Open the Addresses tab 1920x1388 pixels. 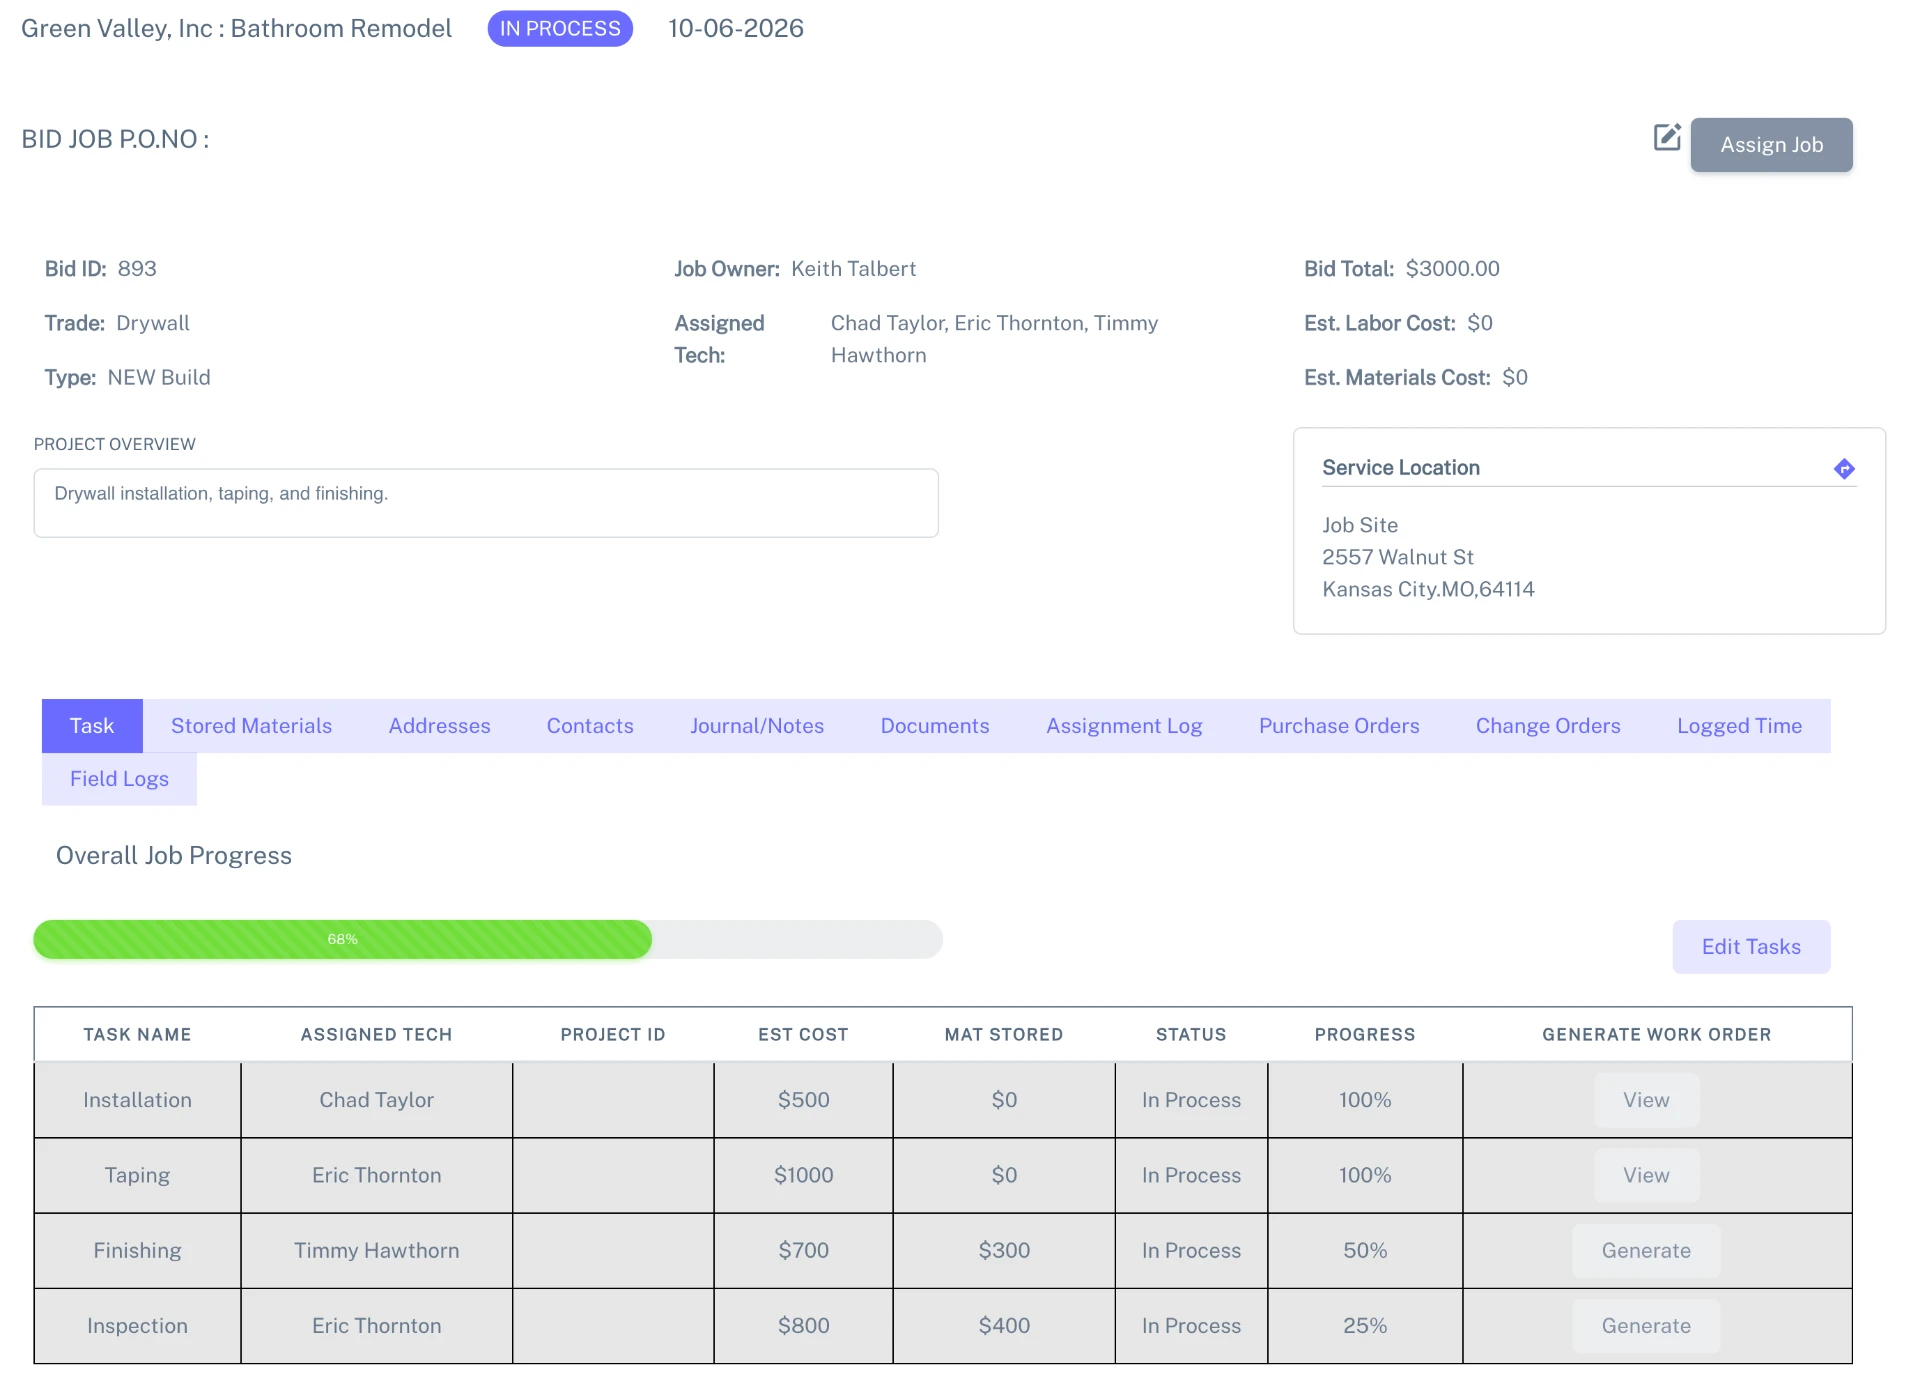(439, 726)
